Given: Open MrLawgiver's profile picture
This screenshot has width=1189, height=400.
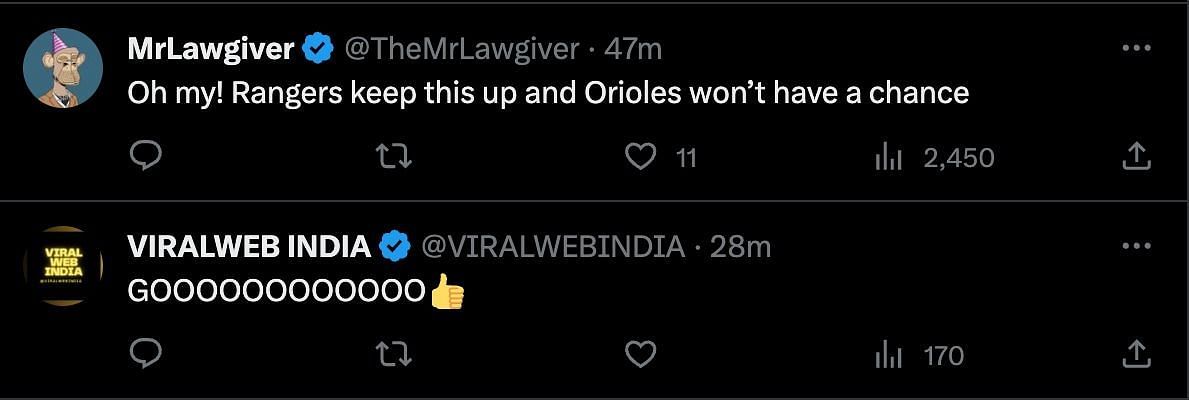Looking at the screenshot, I should click(63, 68).
